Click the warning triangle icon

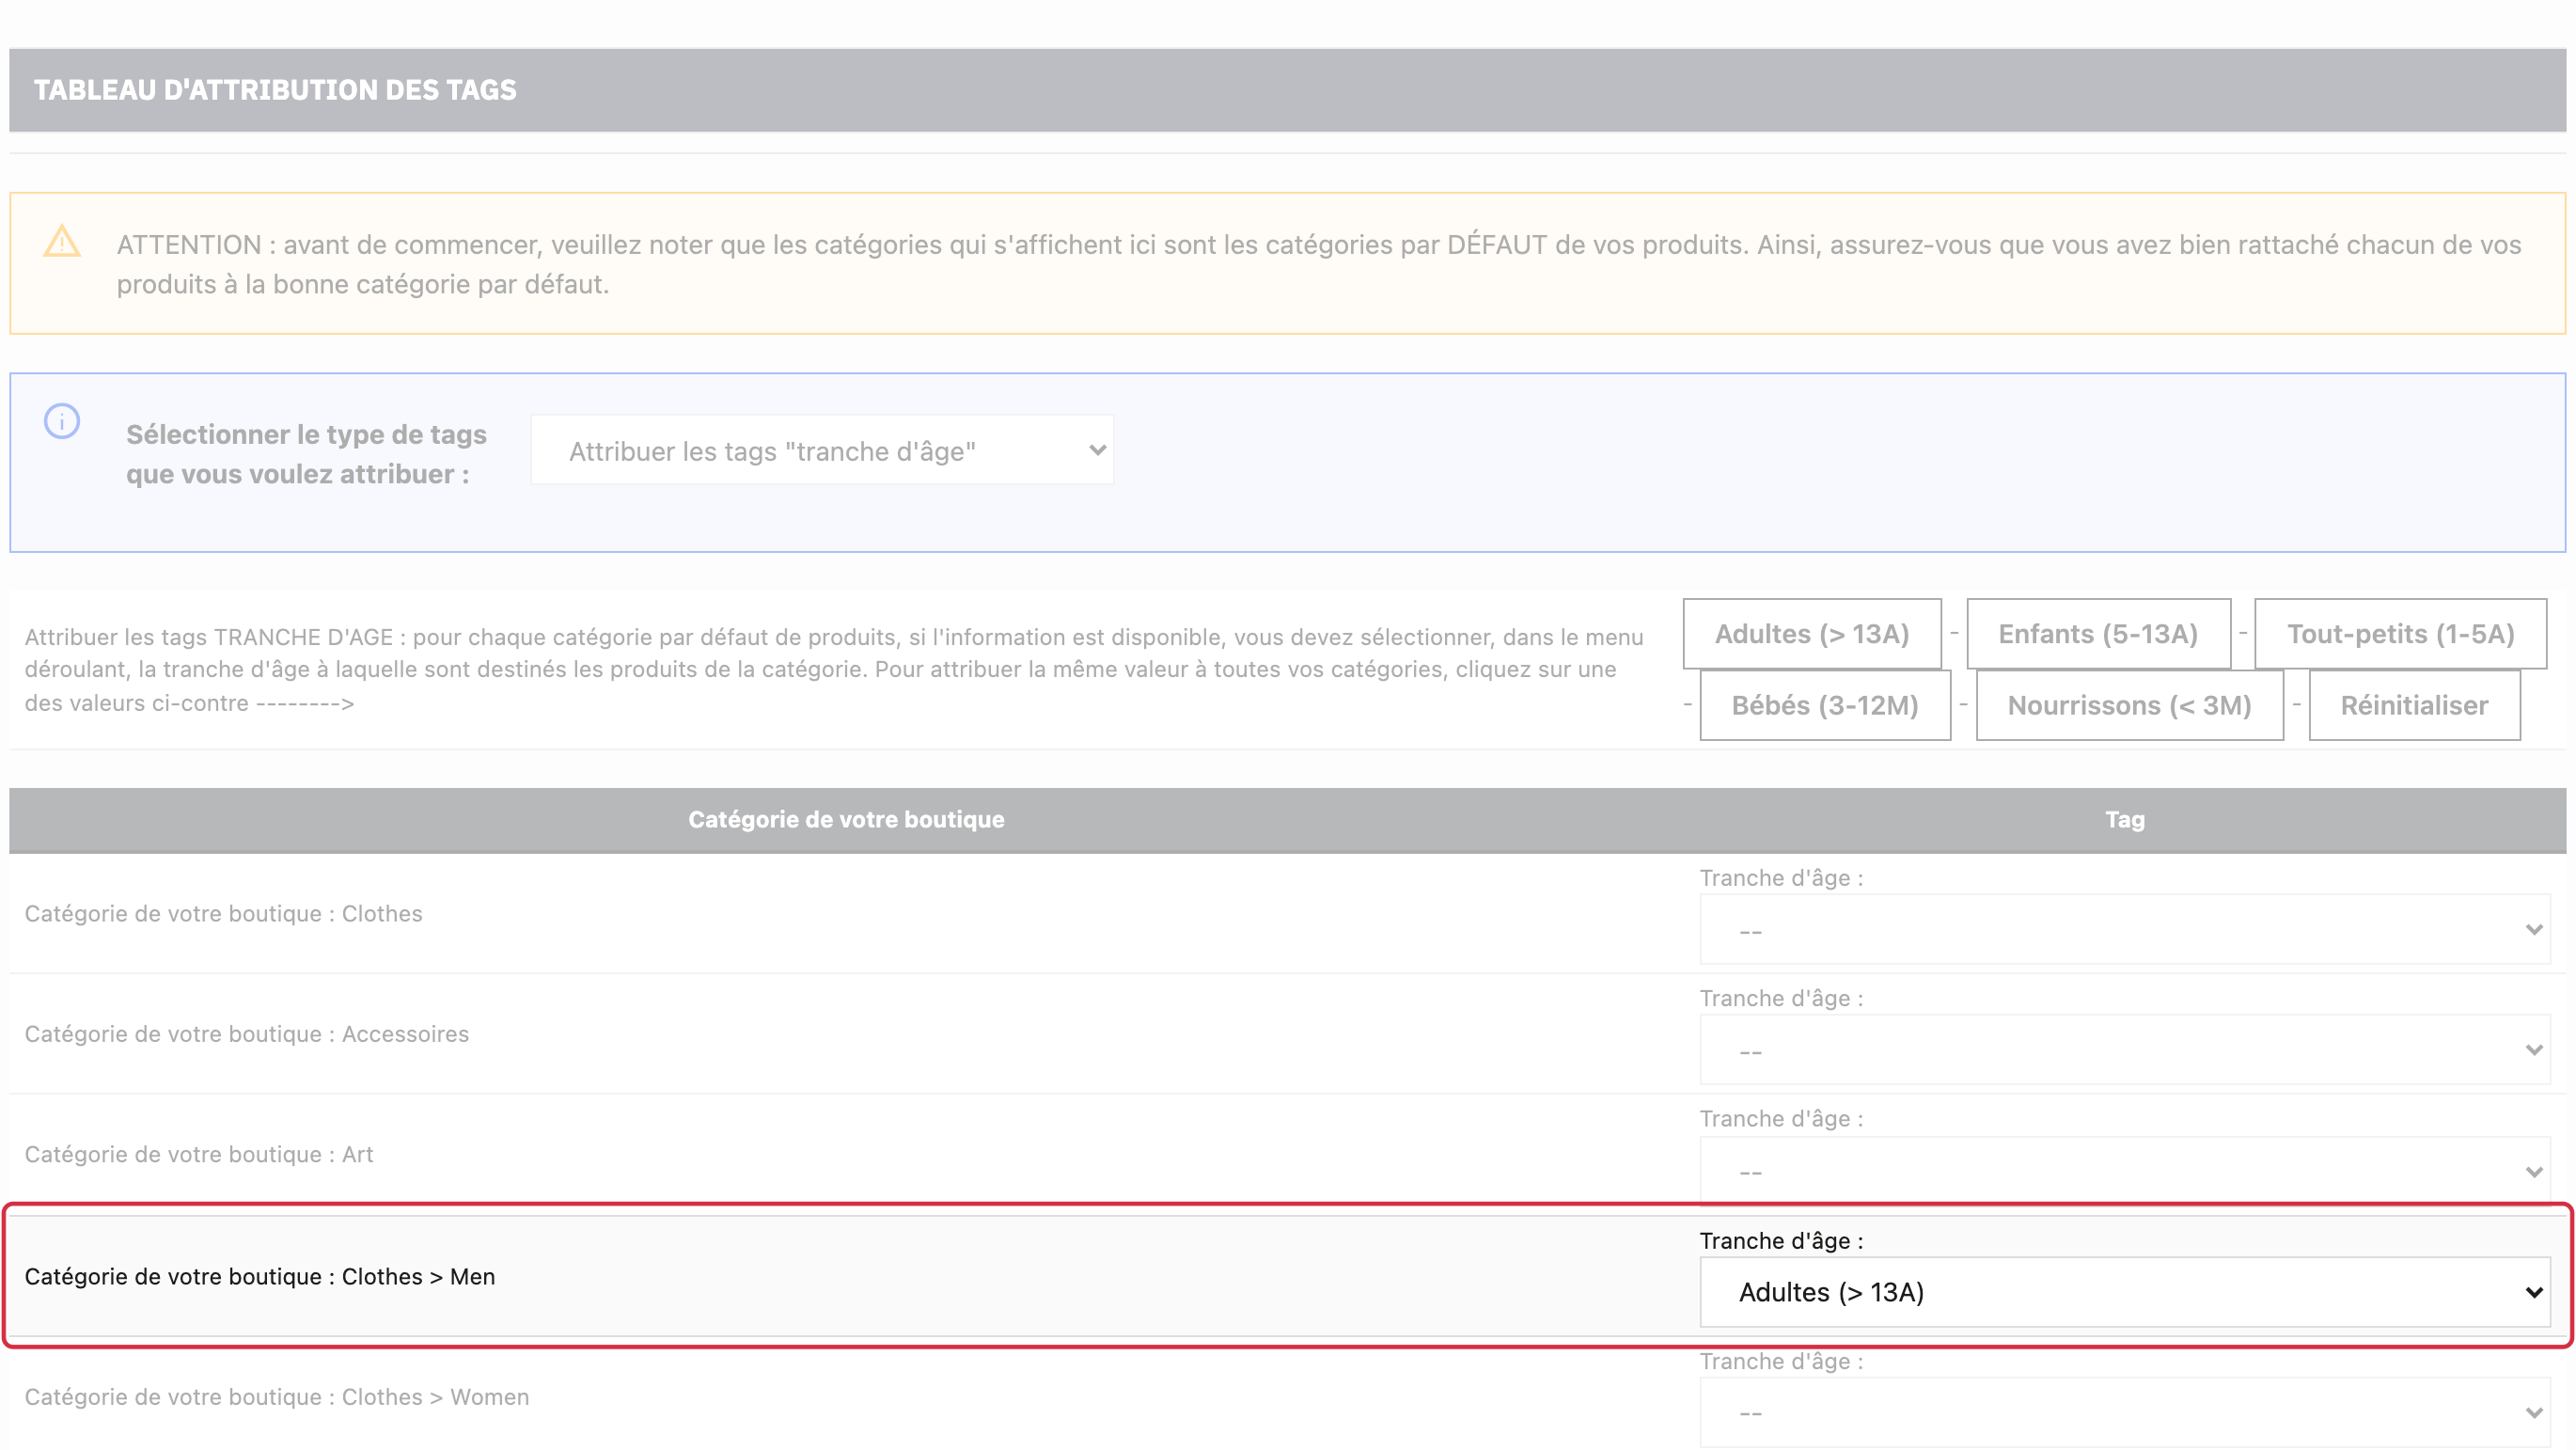pos(62,241)
